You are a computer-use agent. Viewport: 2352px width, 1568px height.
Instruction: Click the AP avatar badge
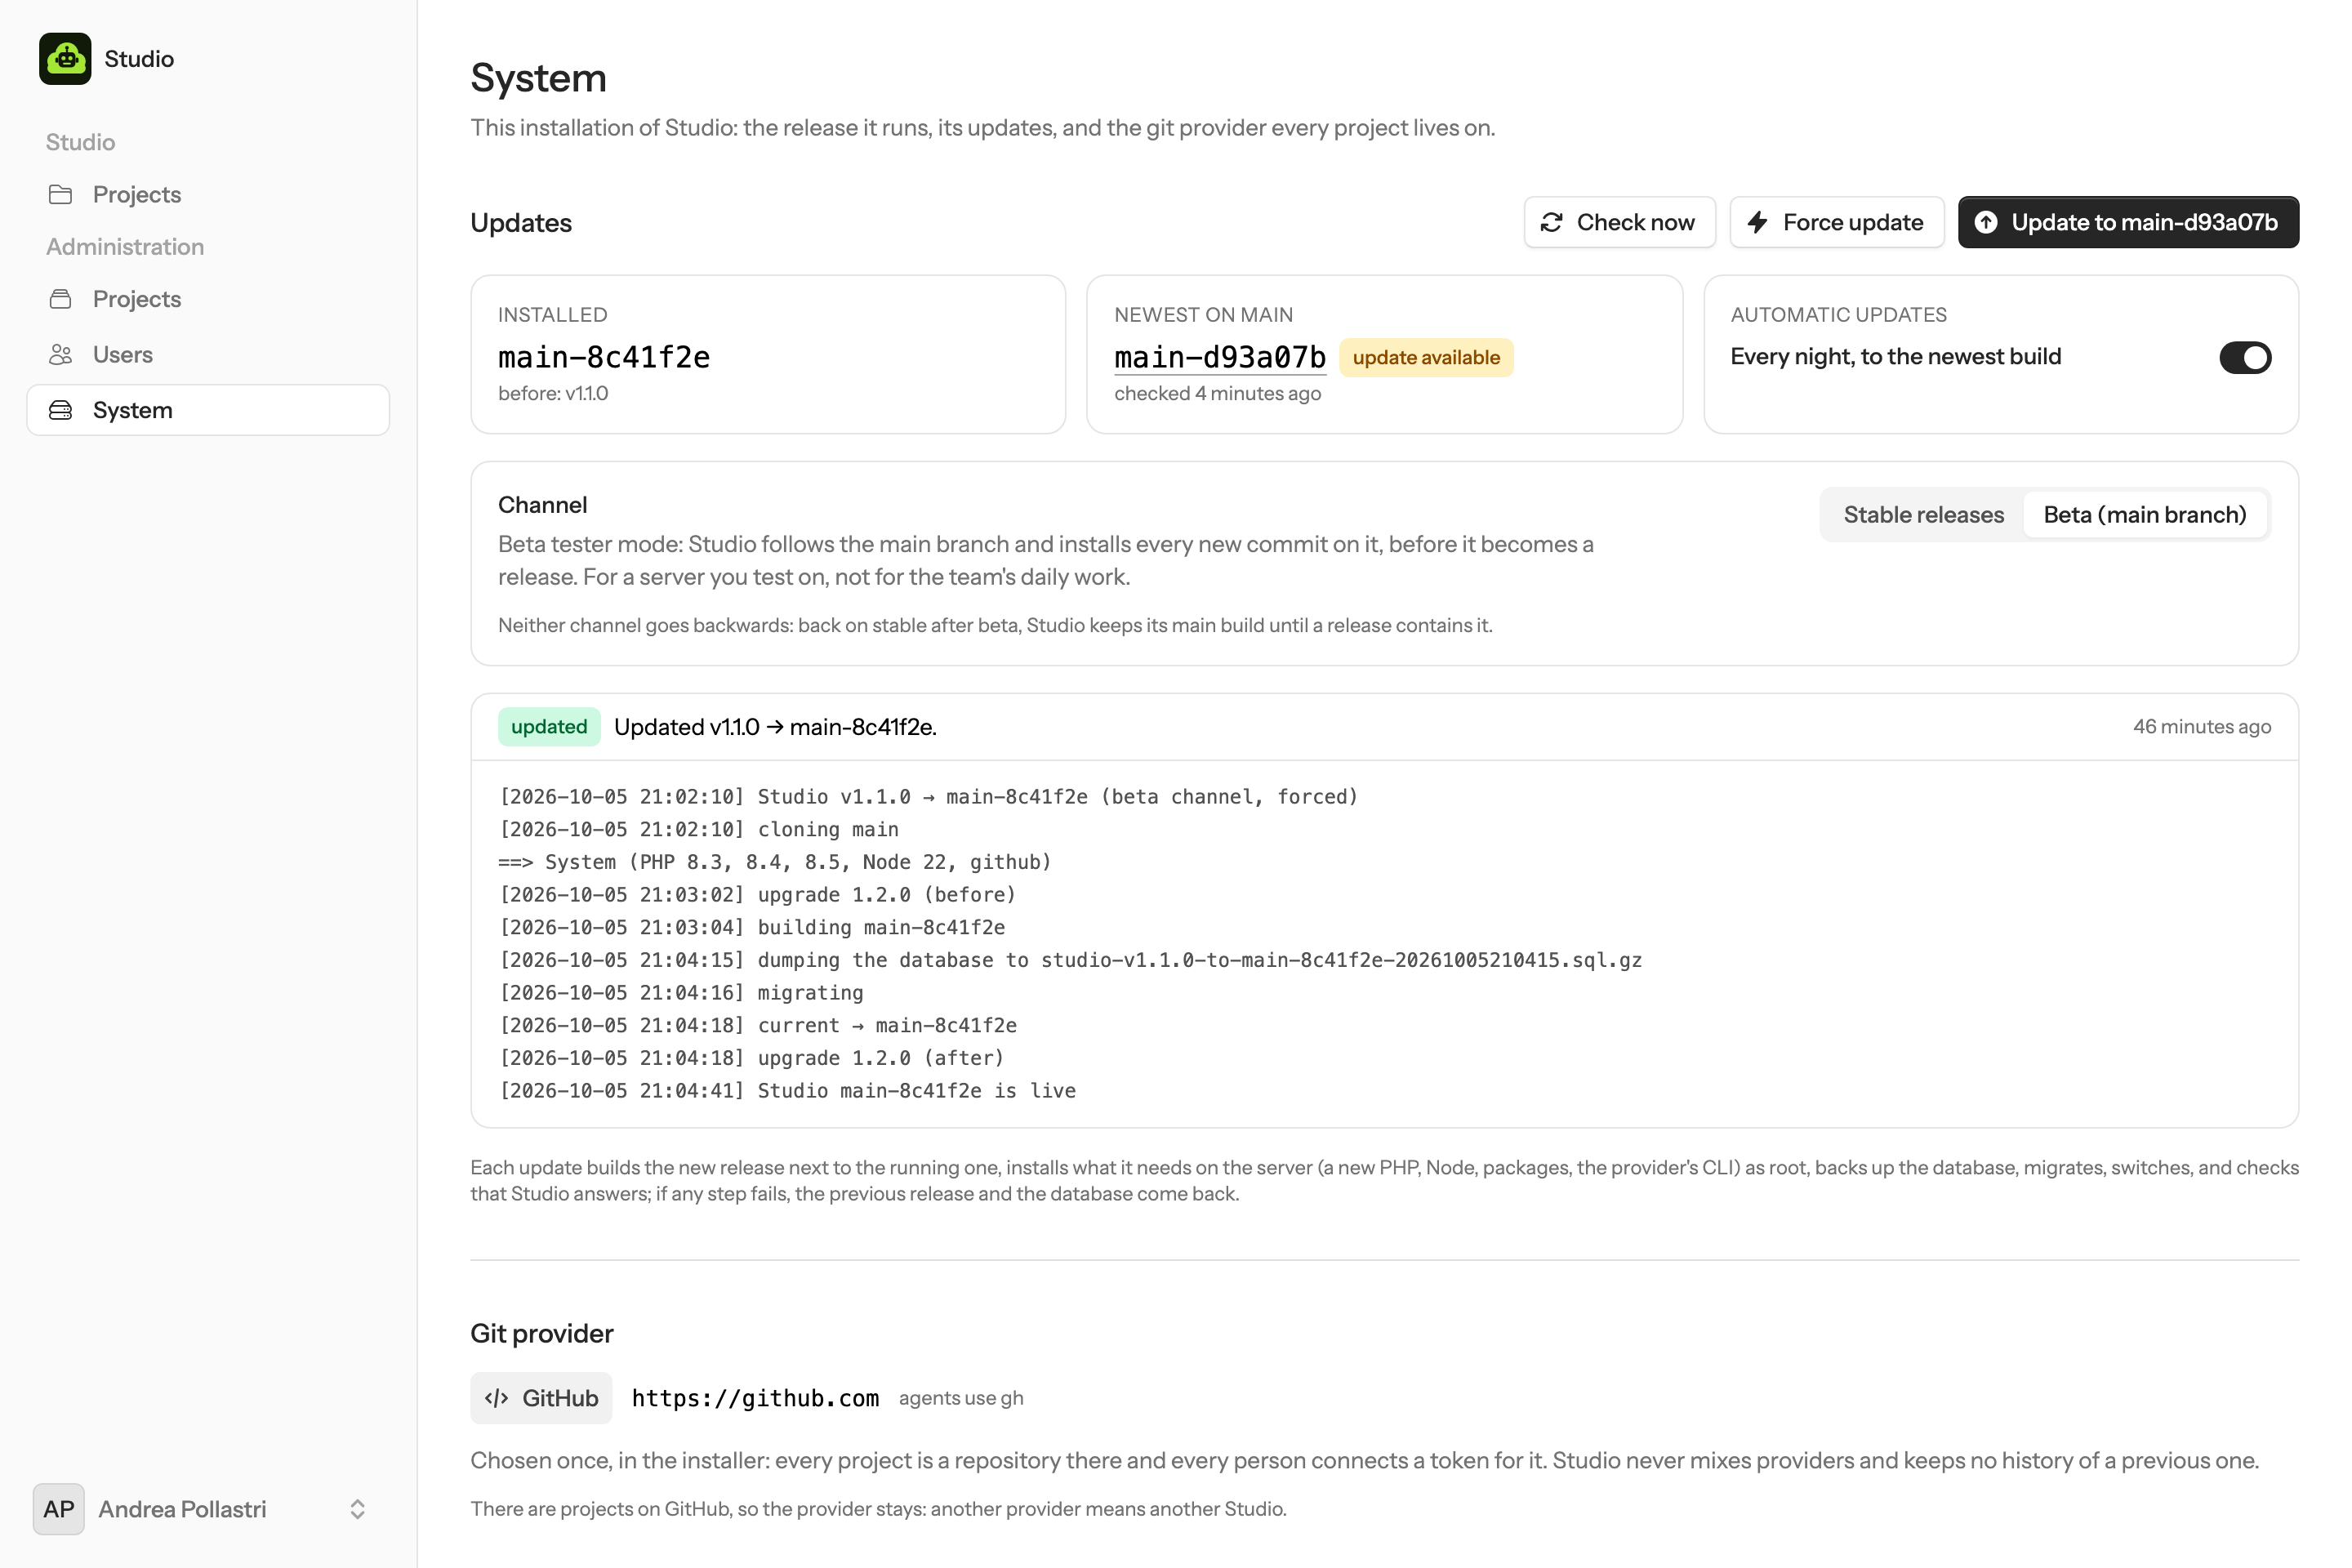59,1509
